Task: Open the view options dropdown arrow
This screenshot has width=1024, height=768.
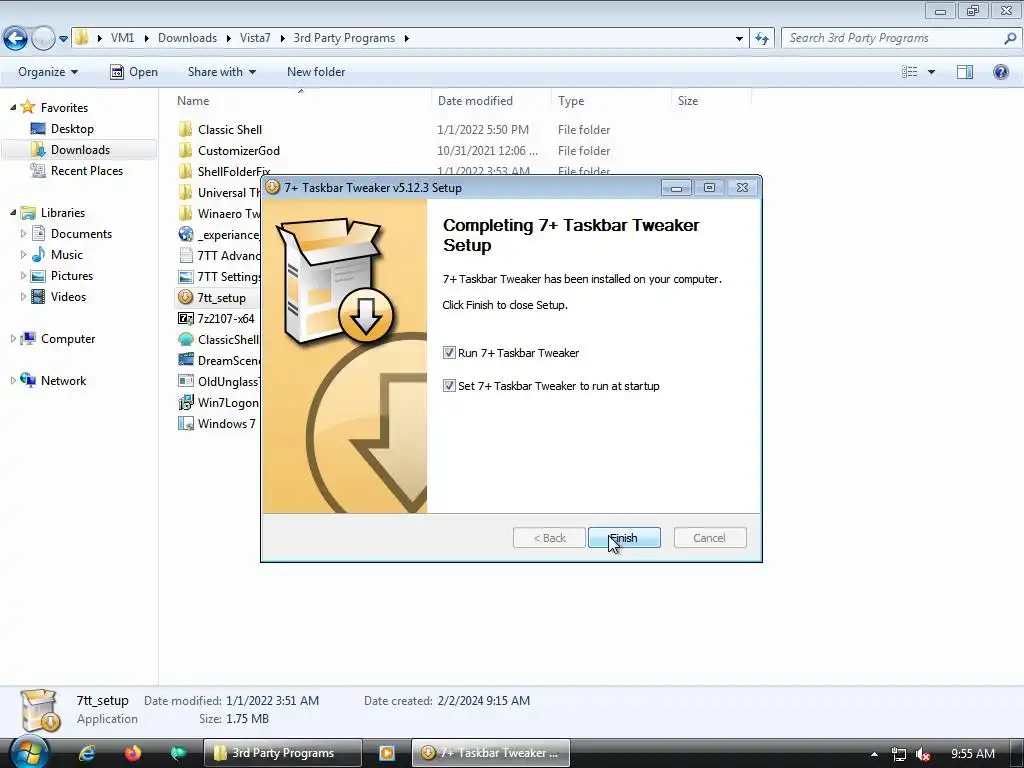Action: [931, 72]
